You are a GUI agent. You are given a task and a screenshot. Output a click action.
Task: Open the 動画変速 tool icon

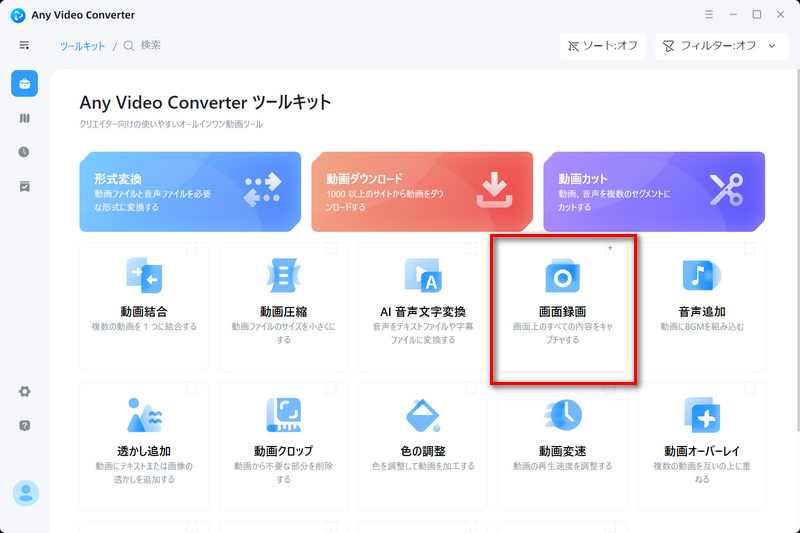pyautogui.click(x=563, y=415)
